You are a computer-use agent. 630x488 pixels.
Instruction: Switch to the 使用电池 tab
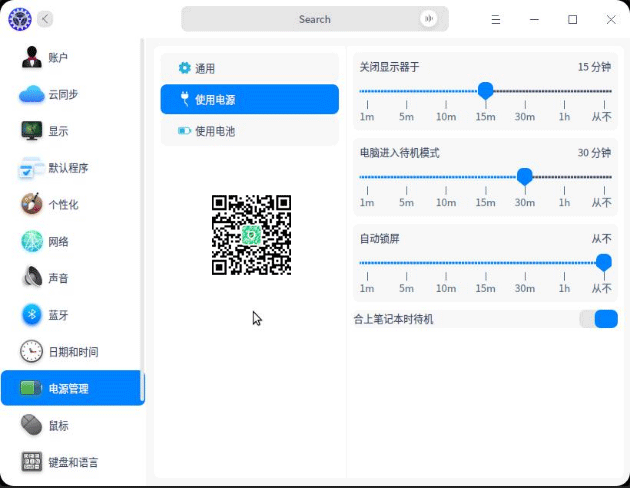pos(250,131)
